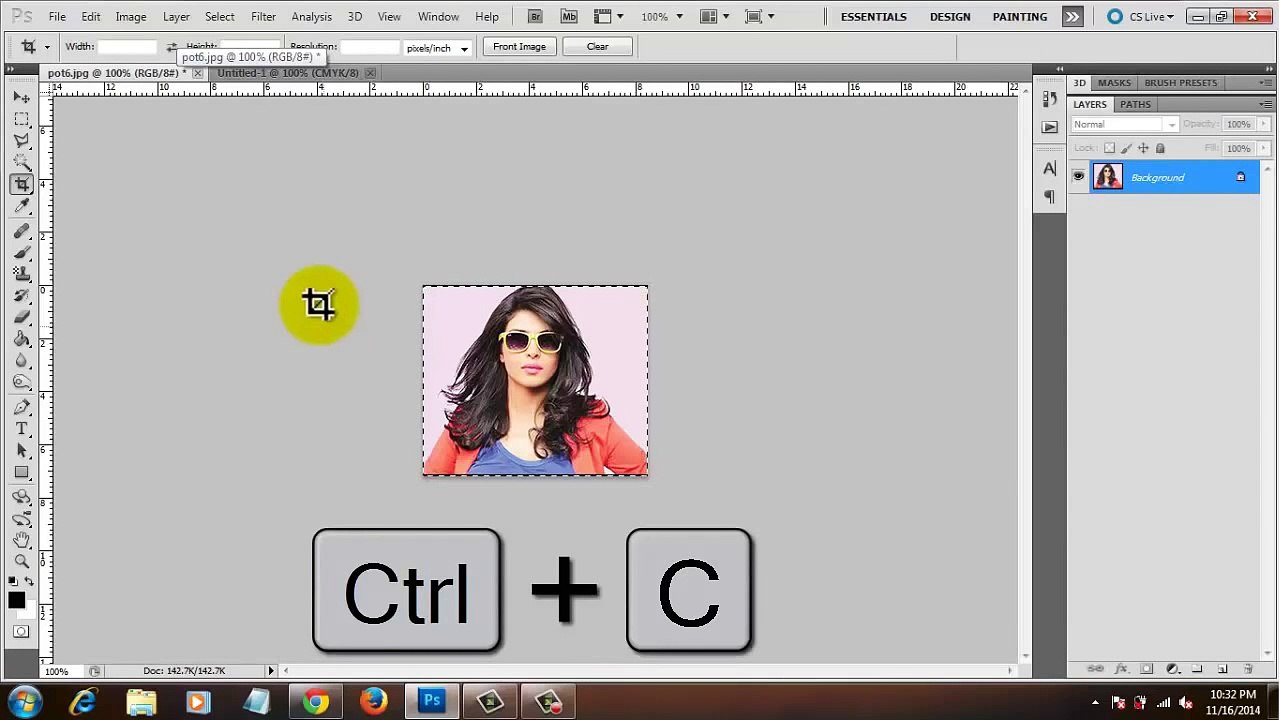Viewport: 1280px width, 720px height.
Task: Hide the Background layer with eye icon
Action: click(1078, 177)
